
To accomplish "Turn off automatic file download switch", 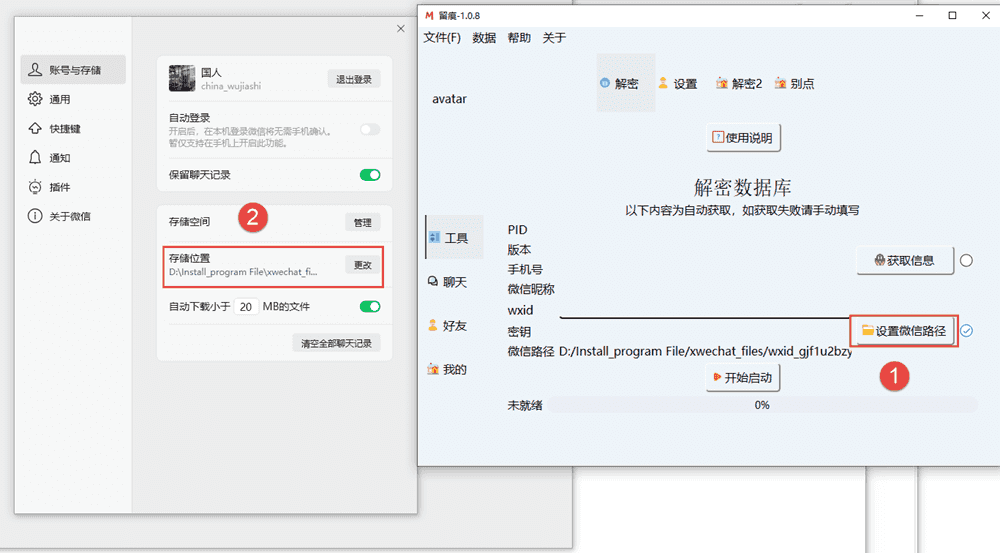I will coord(370,306).
